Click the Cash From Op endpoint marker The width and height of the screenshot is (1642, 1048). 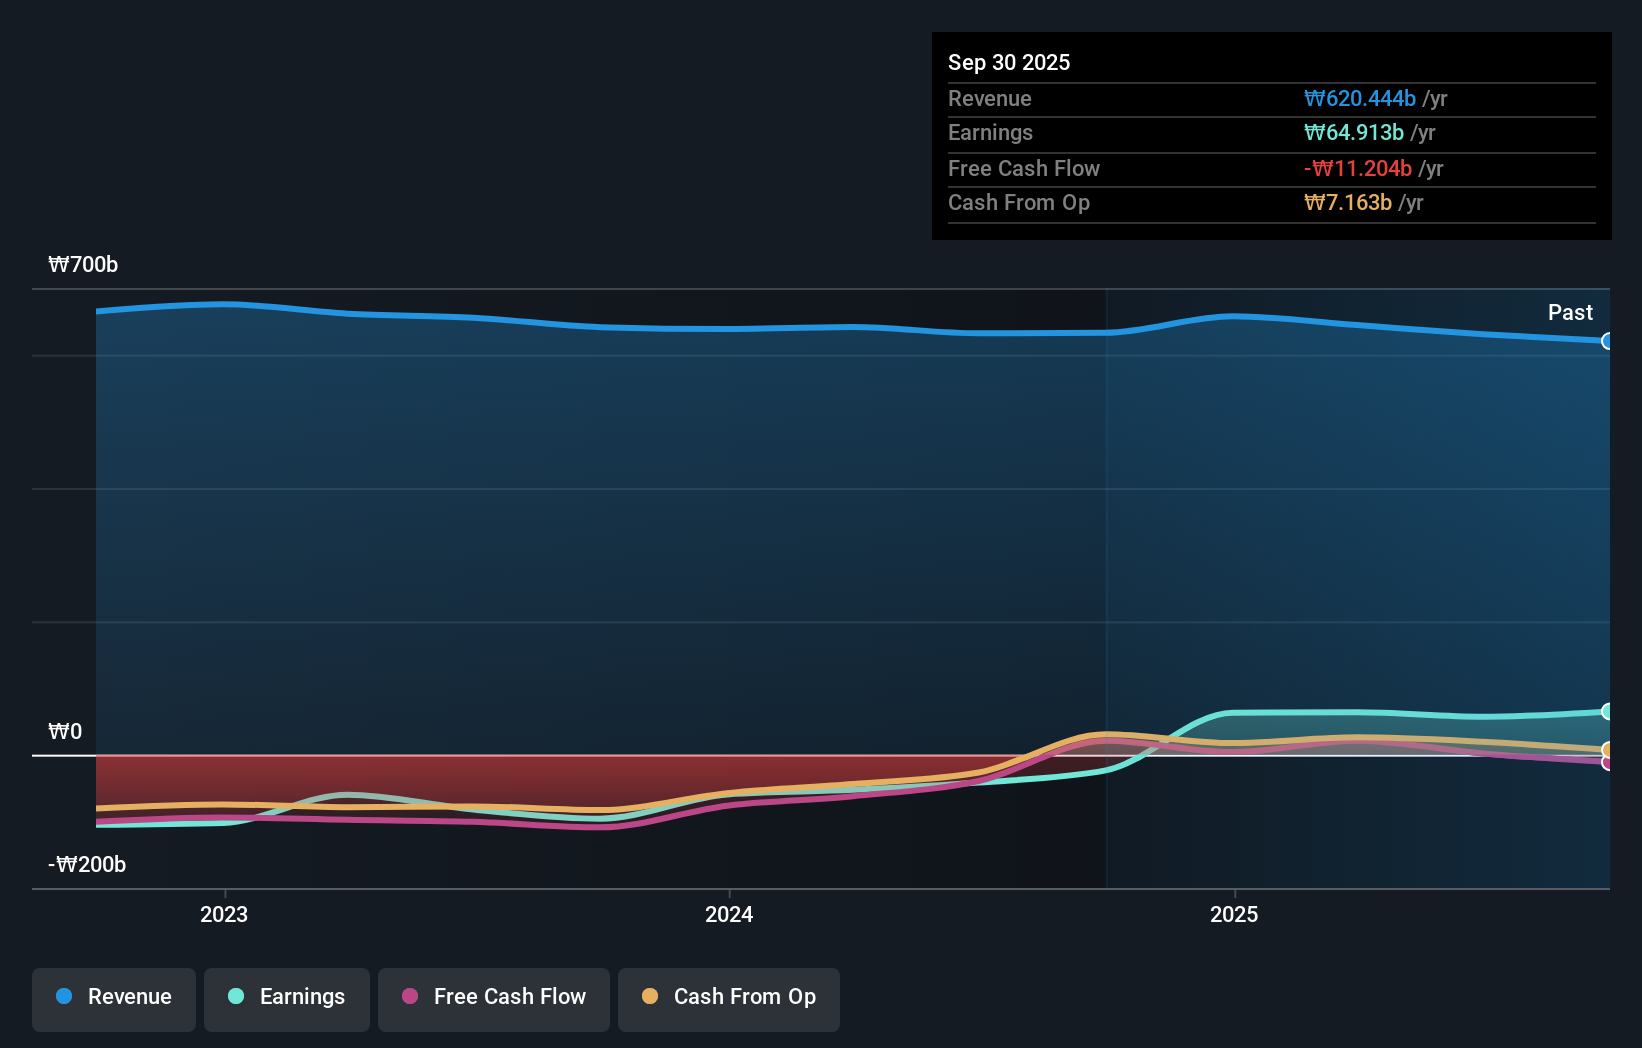[1608, 748]
